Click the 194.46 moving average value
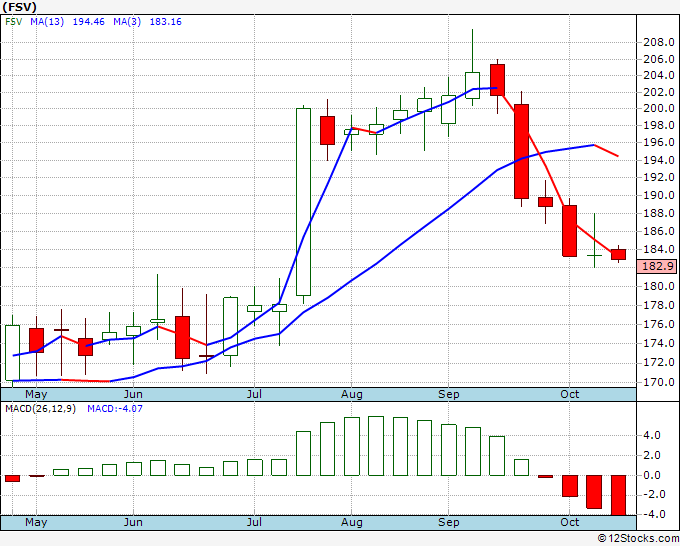Screen dimensions: 680x546 tap(88, 22)
